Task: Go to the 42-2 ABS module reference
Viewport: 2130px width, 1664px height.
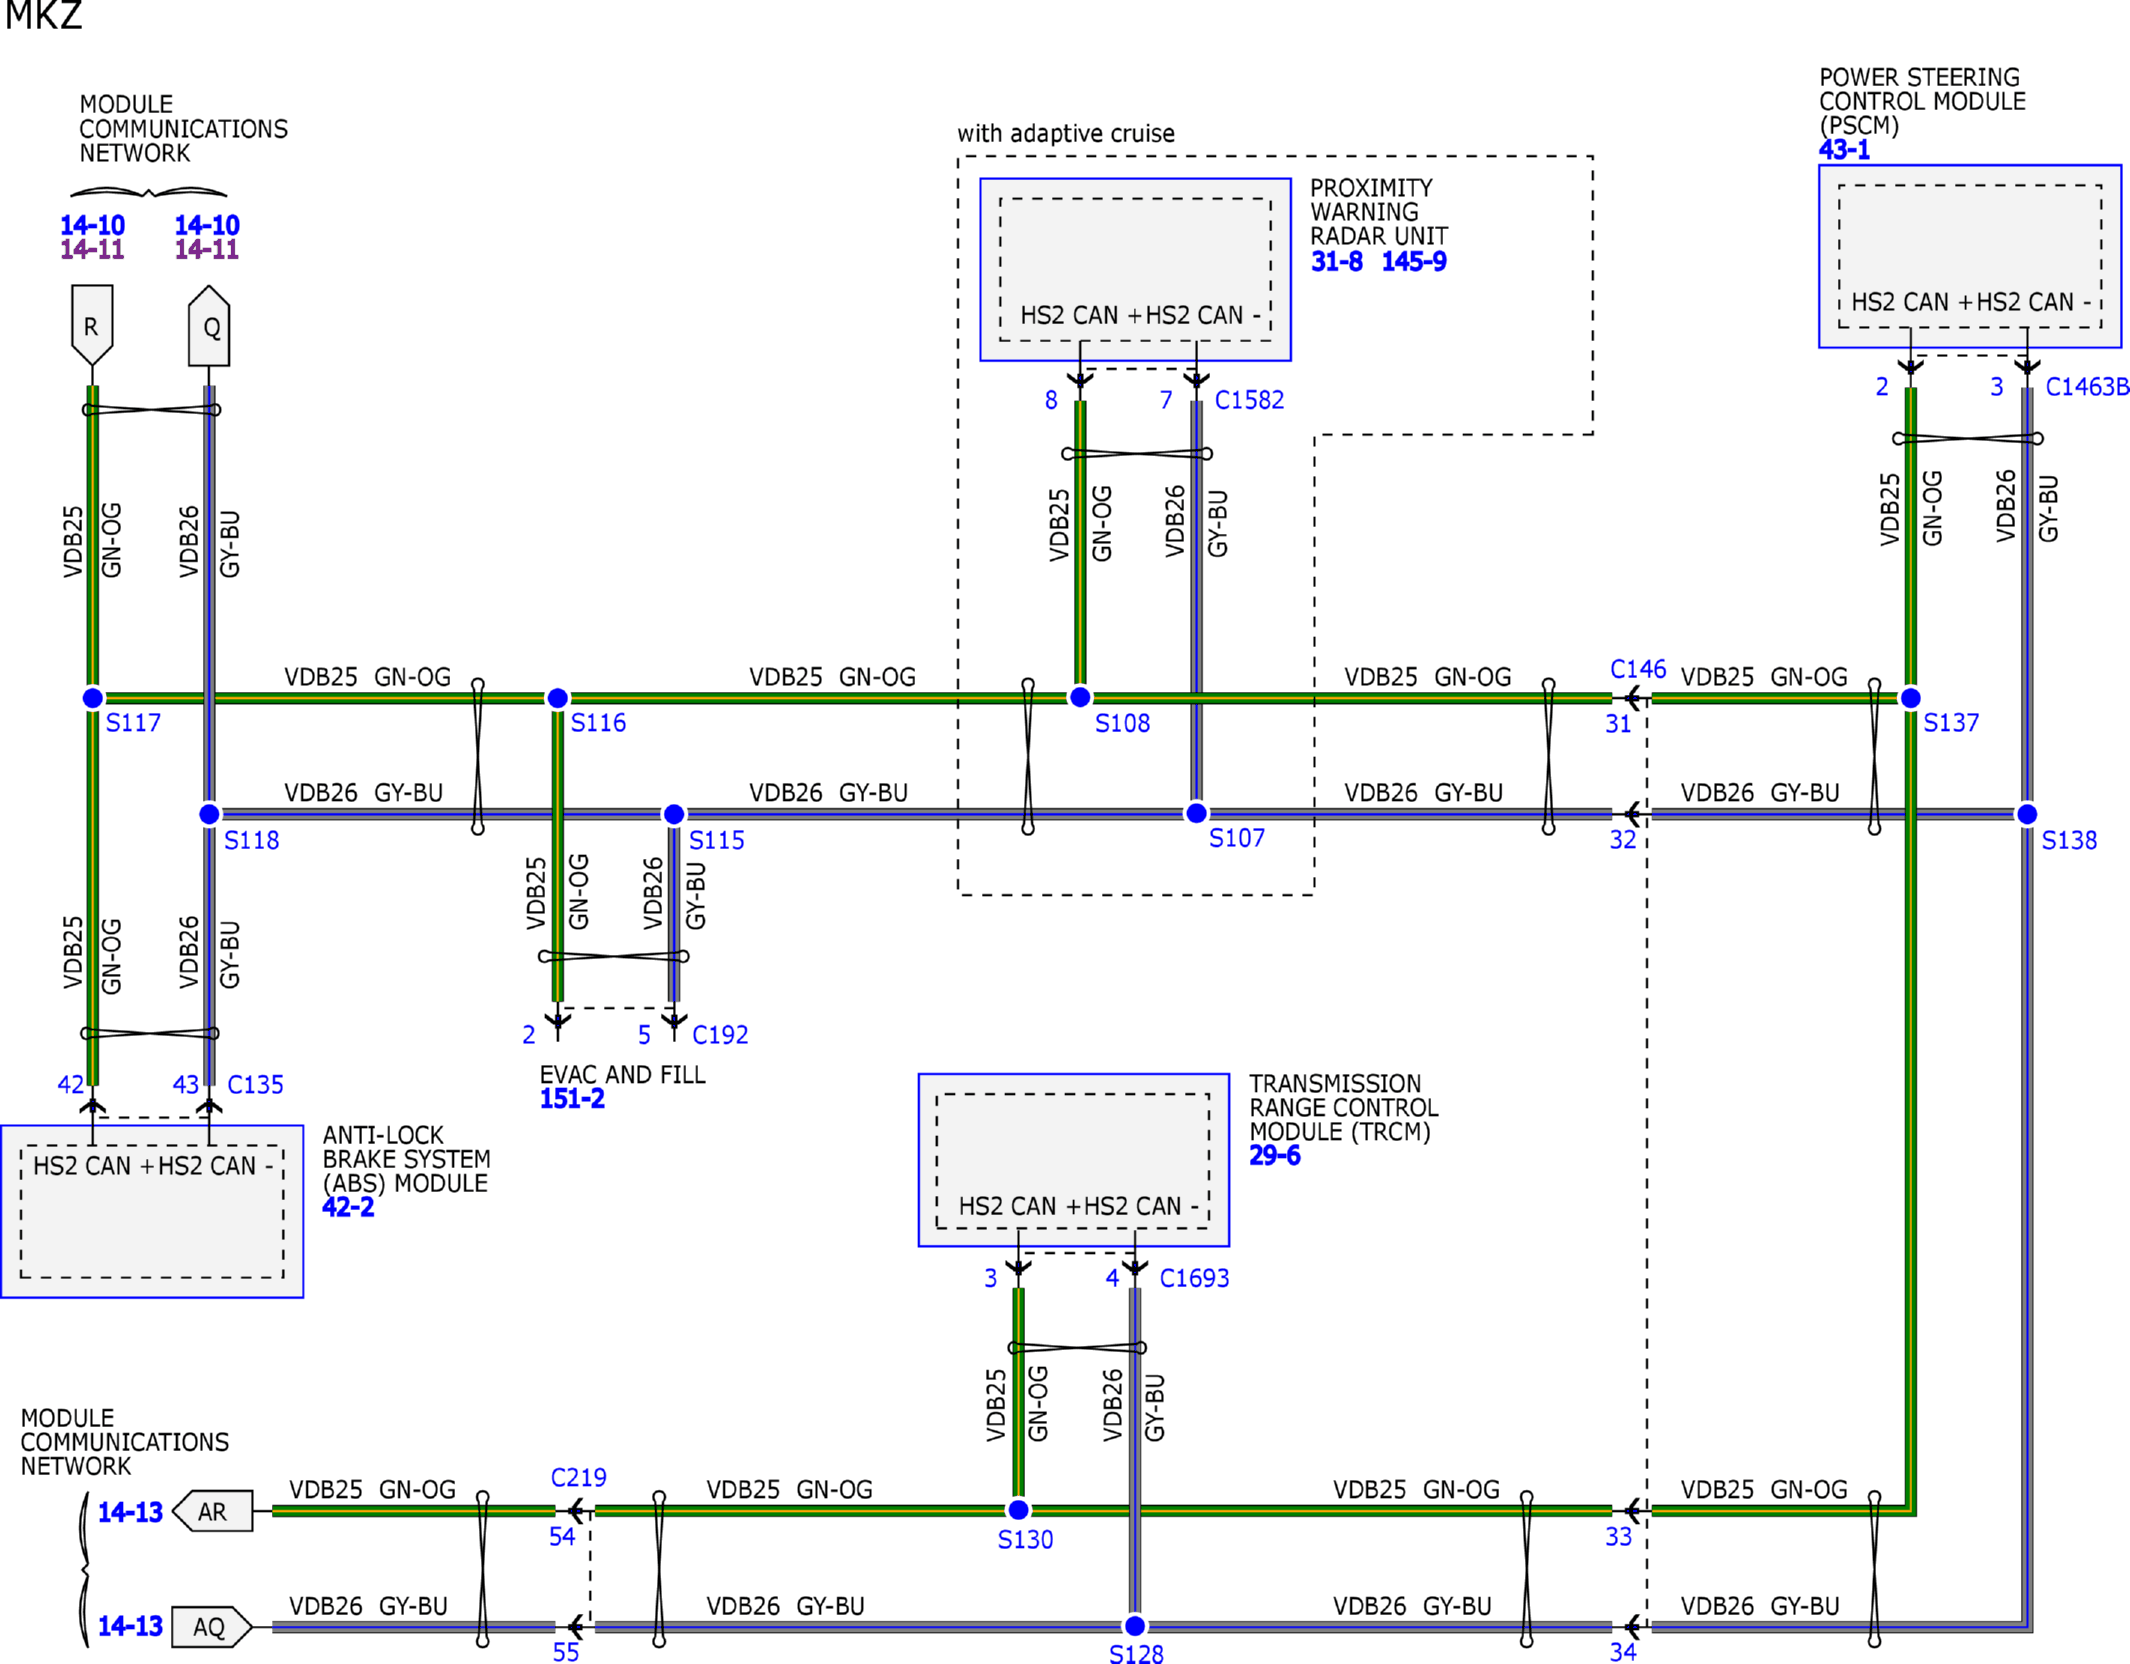Action: pyautogui.click(x=348, y=1207)
